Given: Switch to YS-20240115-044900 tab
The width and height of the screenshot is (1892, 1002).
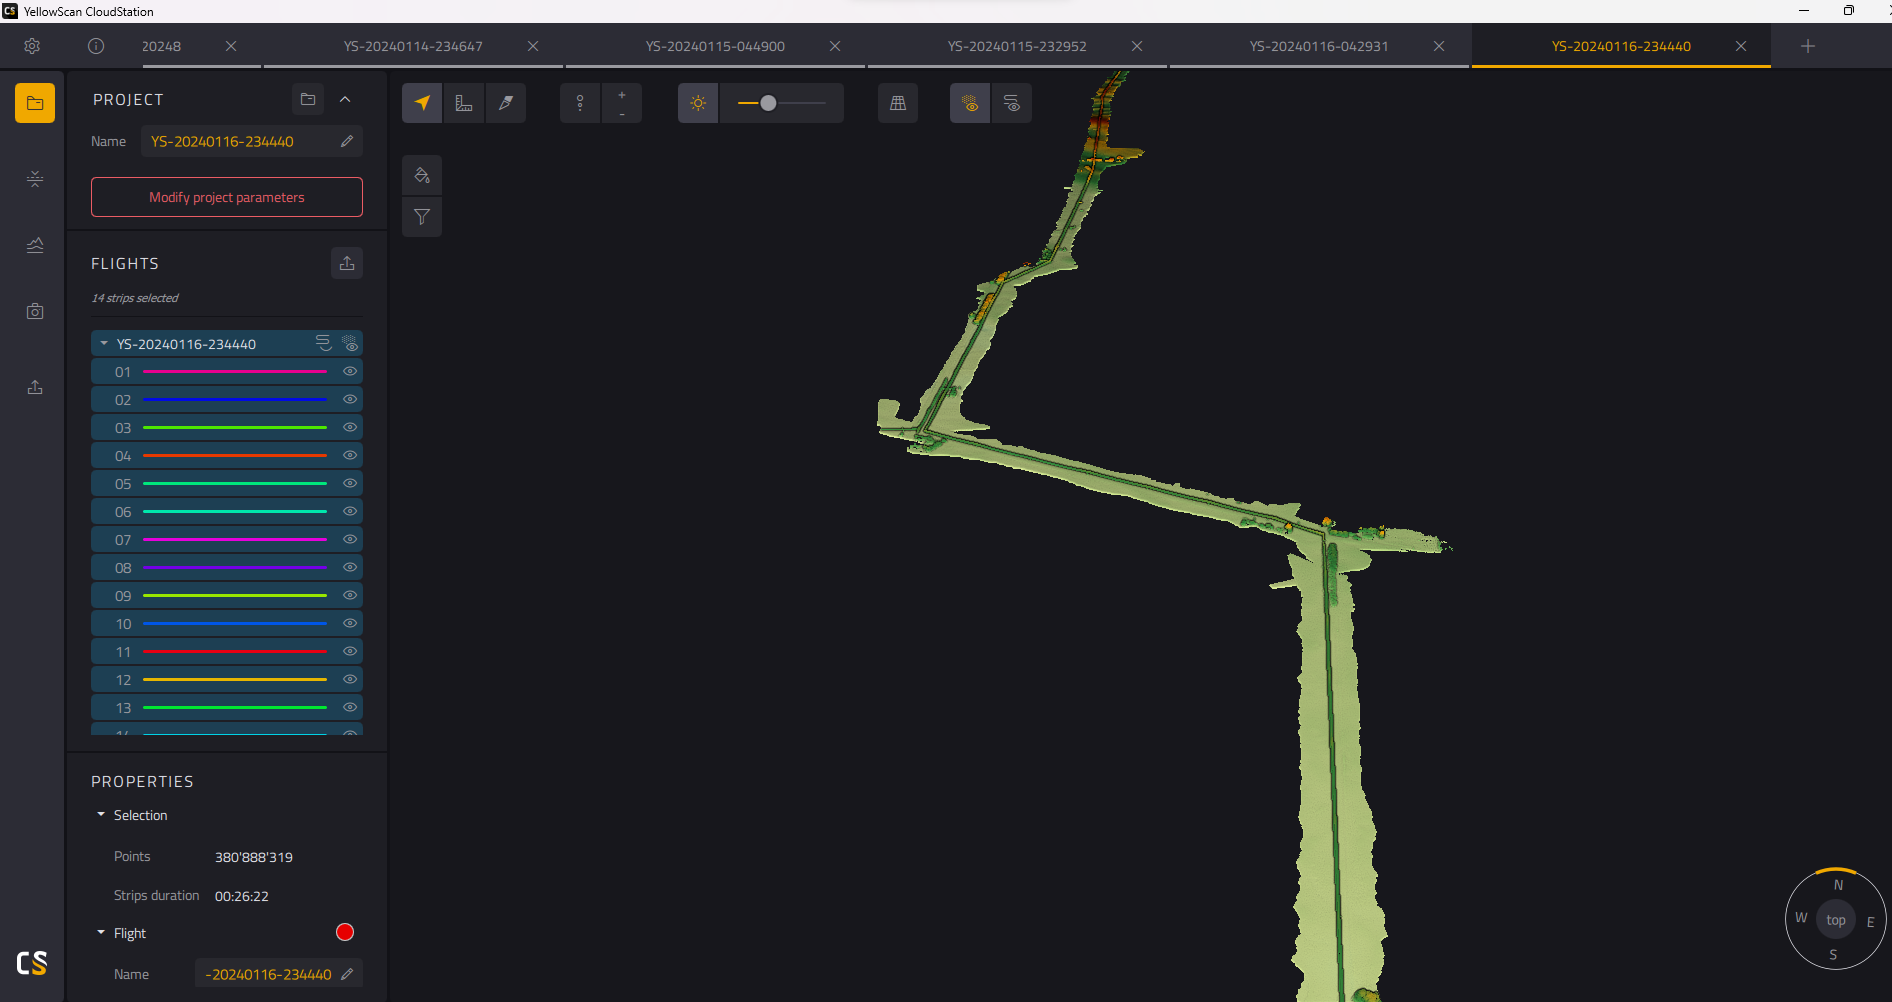Looking at the screenshot, I should (715, 46).
